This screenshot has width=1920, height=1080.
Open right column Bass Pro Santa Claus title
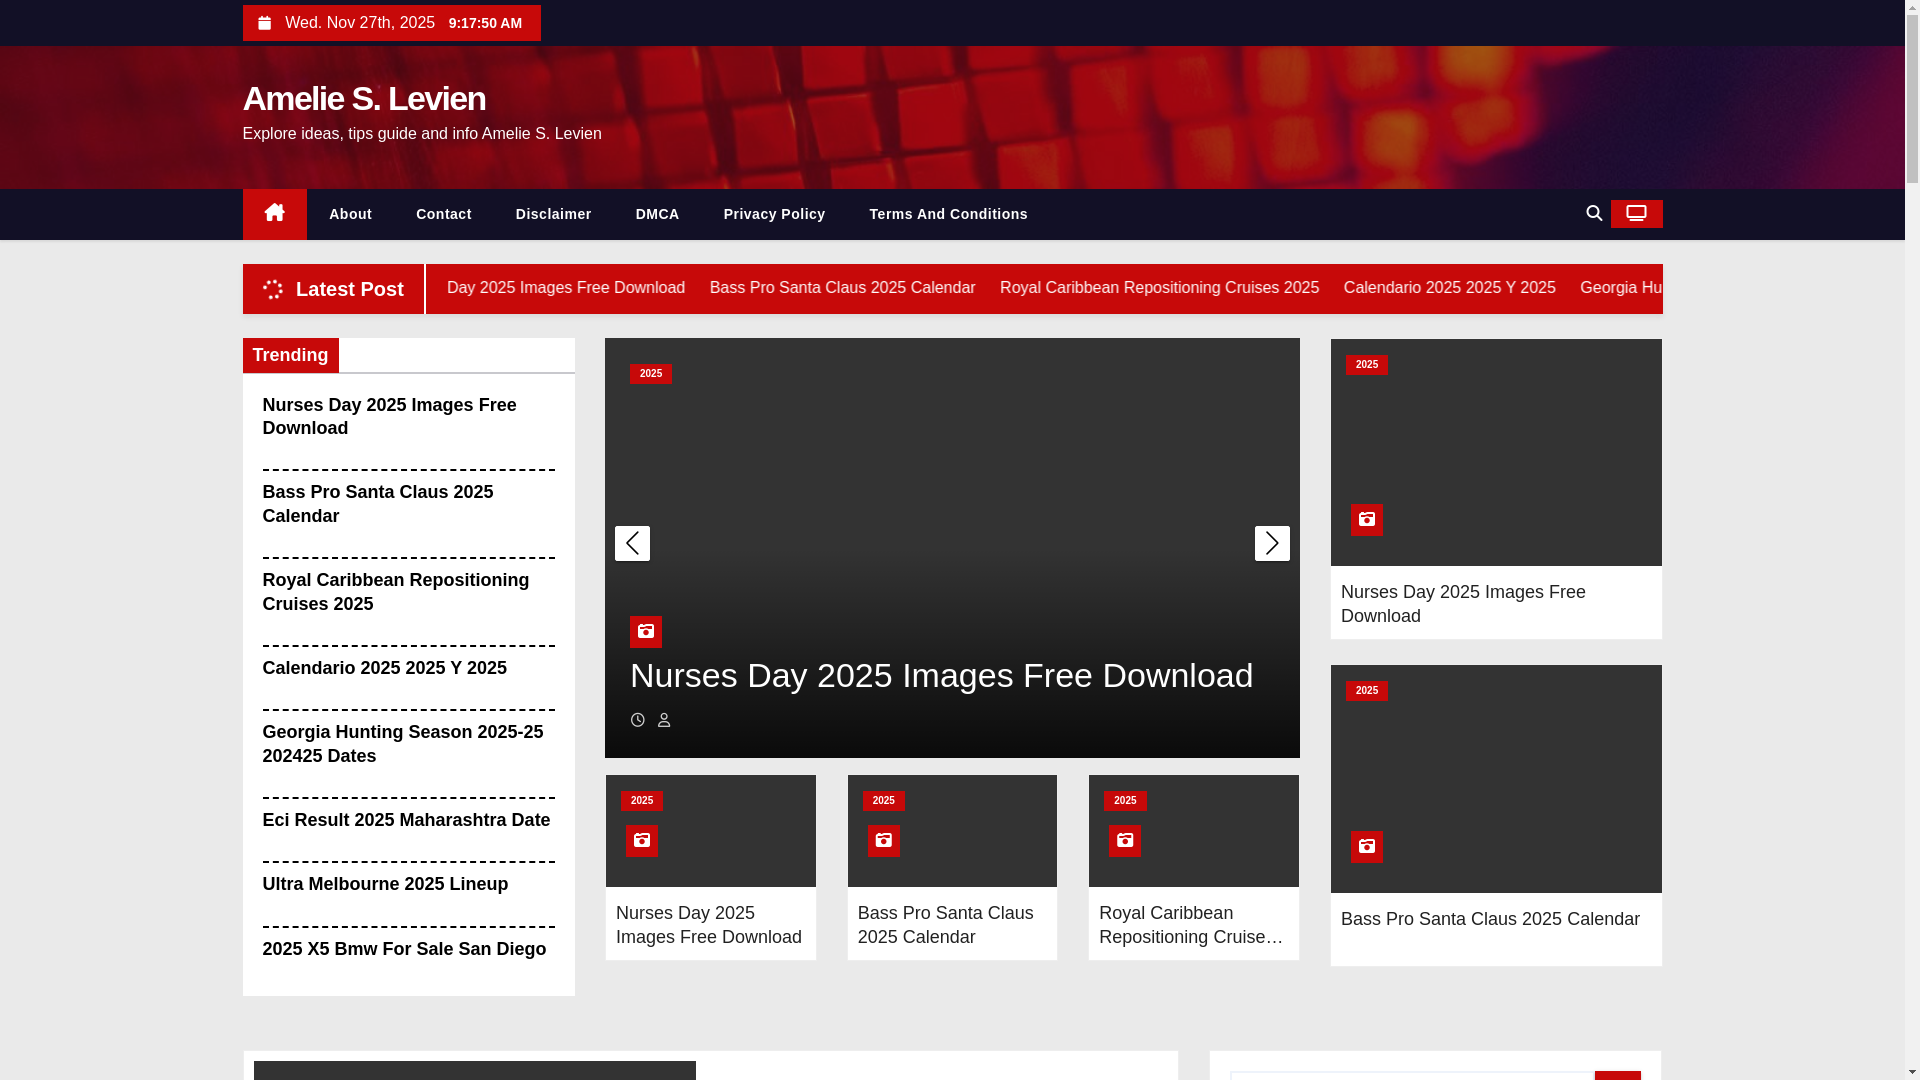[x=1490, y=919]
